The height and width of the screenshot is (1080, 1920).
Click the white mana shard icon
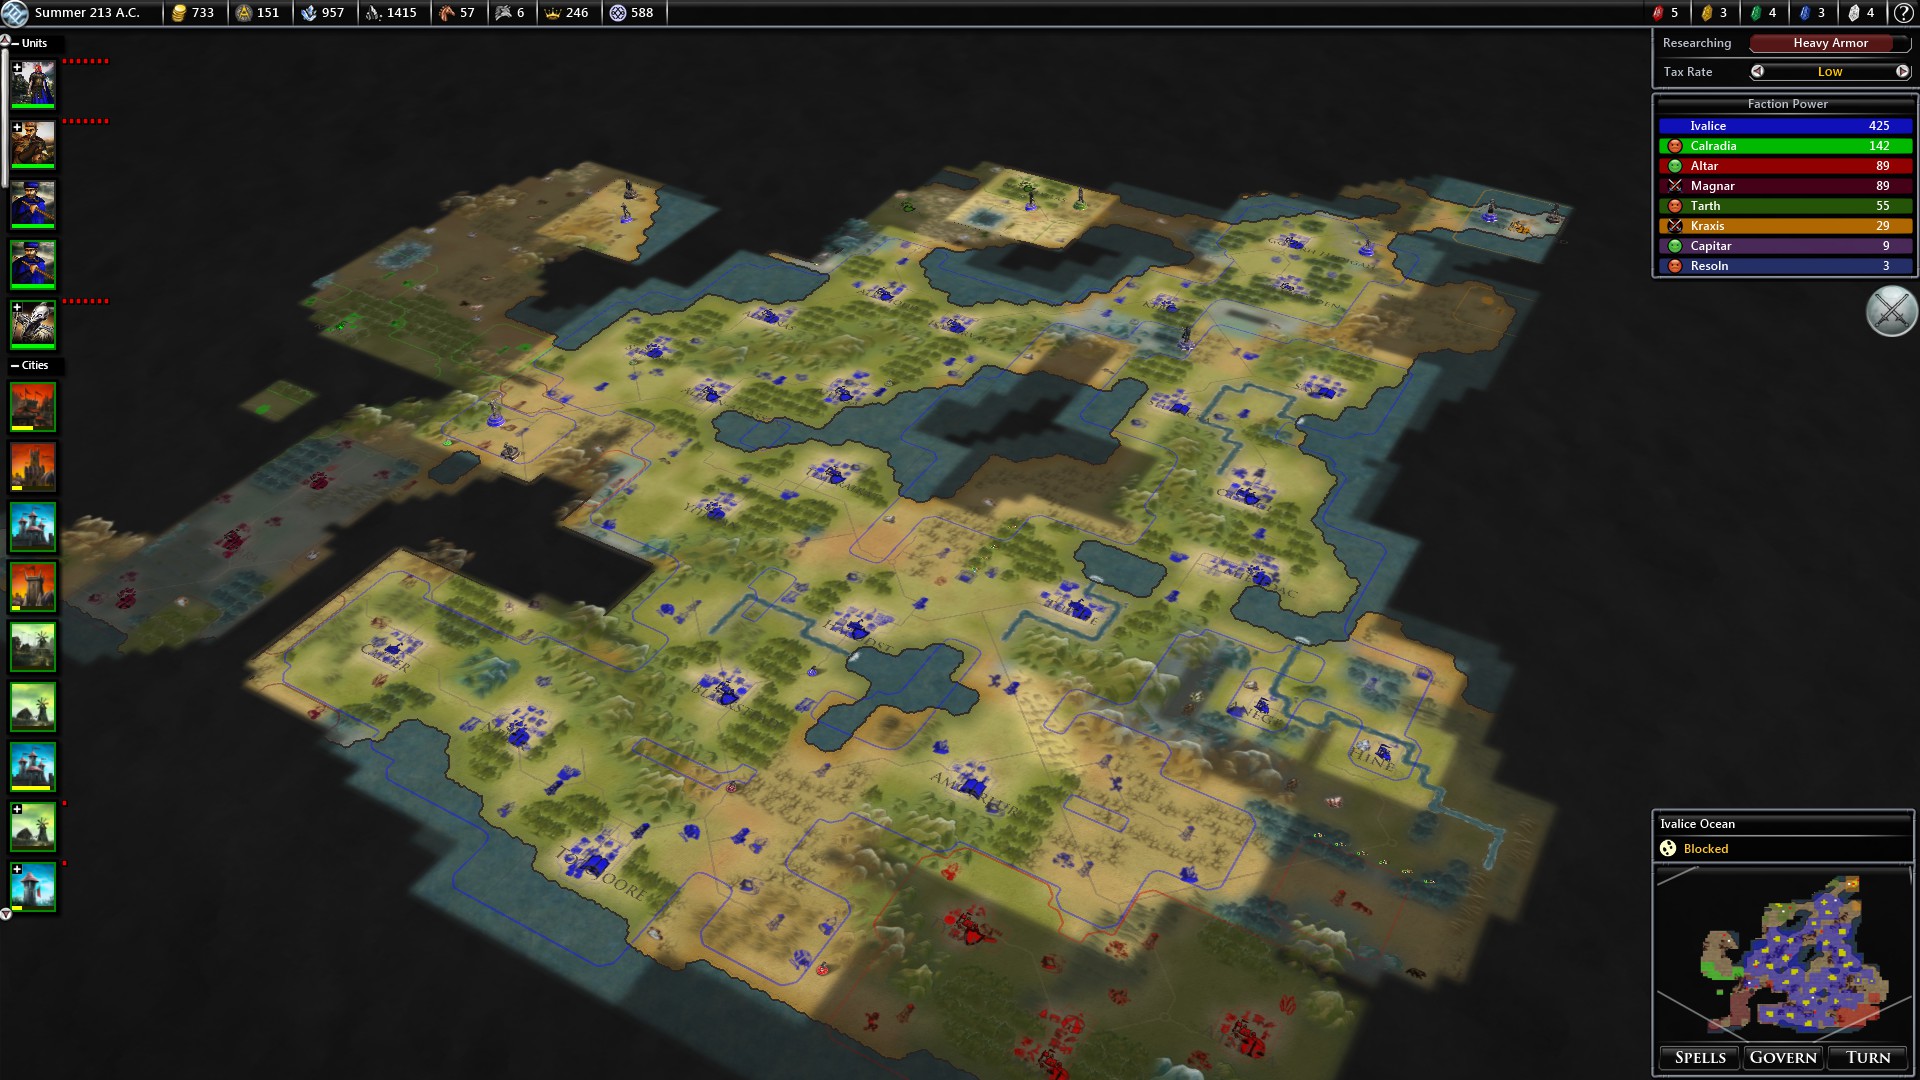(1854, 13)
